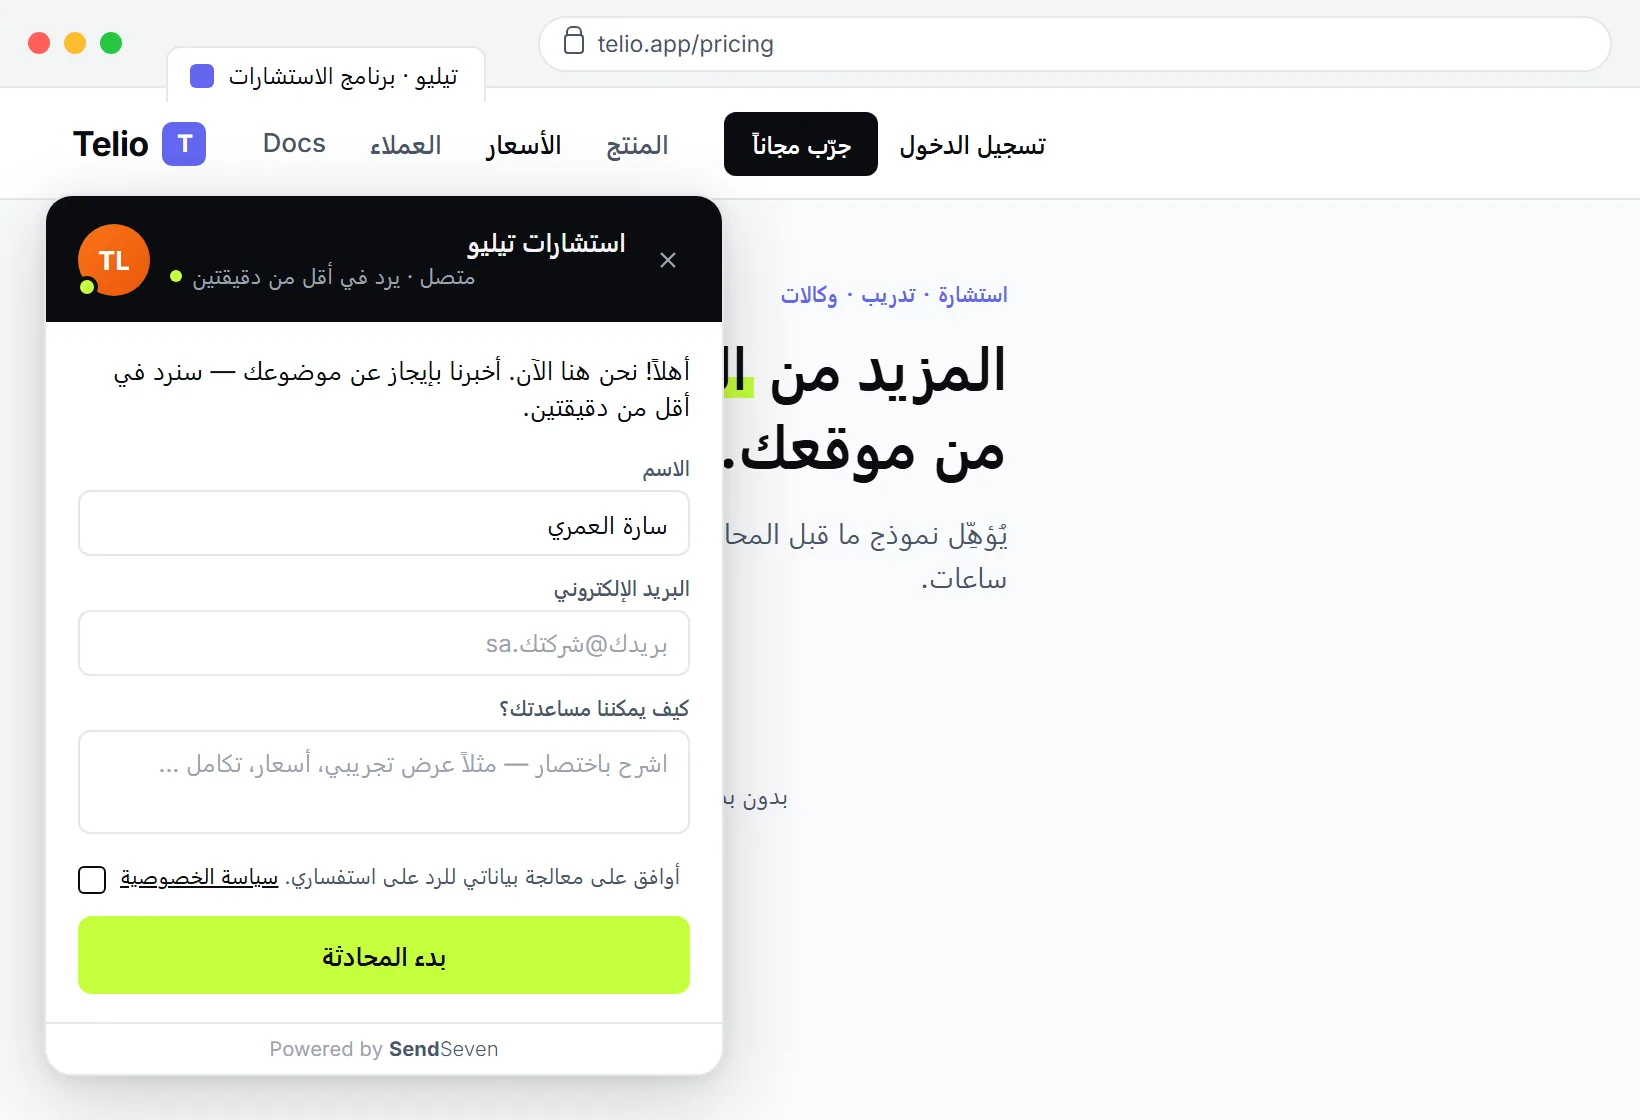Click the جرّب مجاناً button
The height and width of the screenshot is (1120, 1640).
click(x=801, y=144)
